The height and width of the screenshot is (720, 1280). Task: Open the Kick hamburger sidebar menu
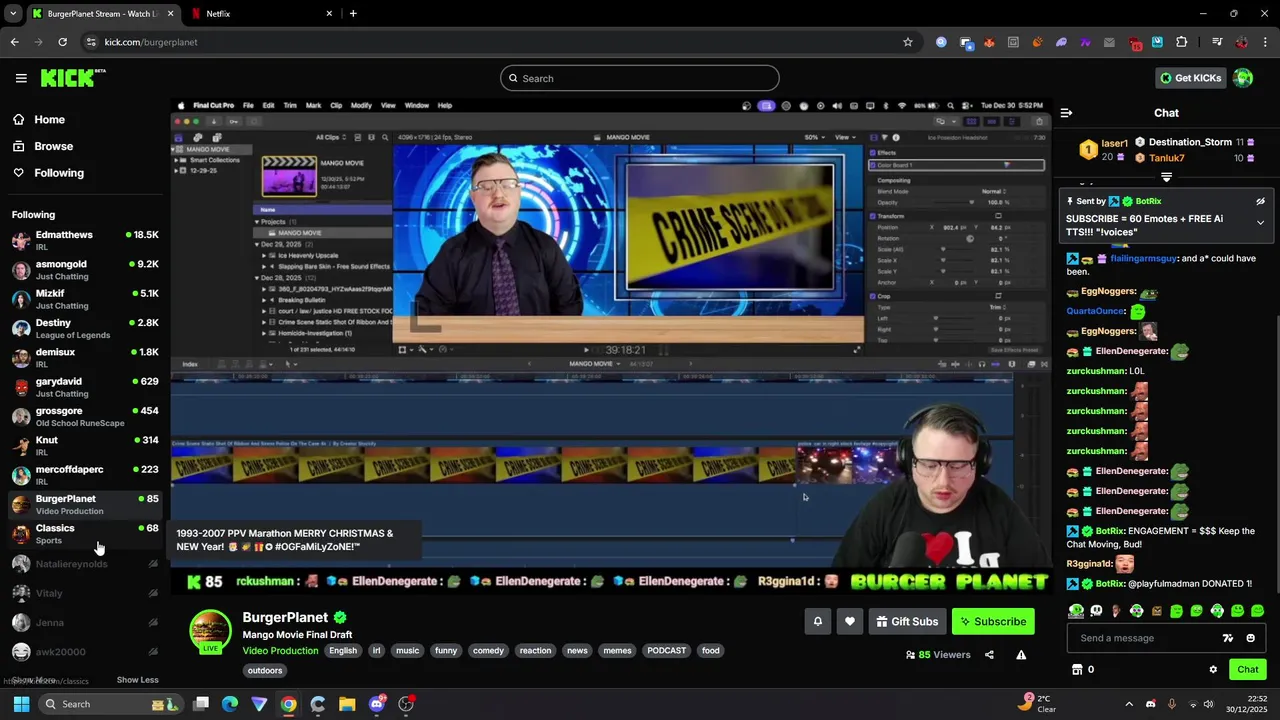[21, 78]
